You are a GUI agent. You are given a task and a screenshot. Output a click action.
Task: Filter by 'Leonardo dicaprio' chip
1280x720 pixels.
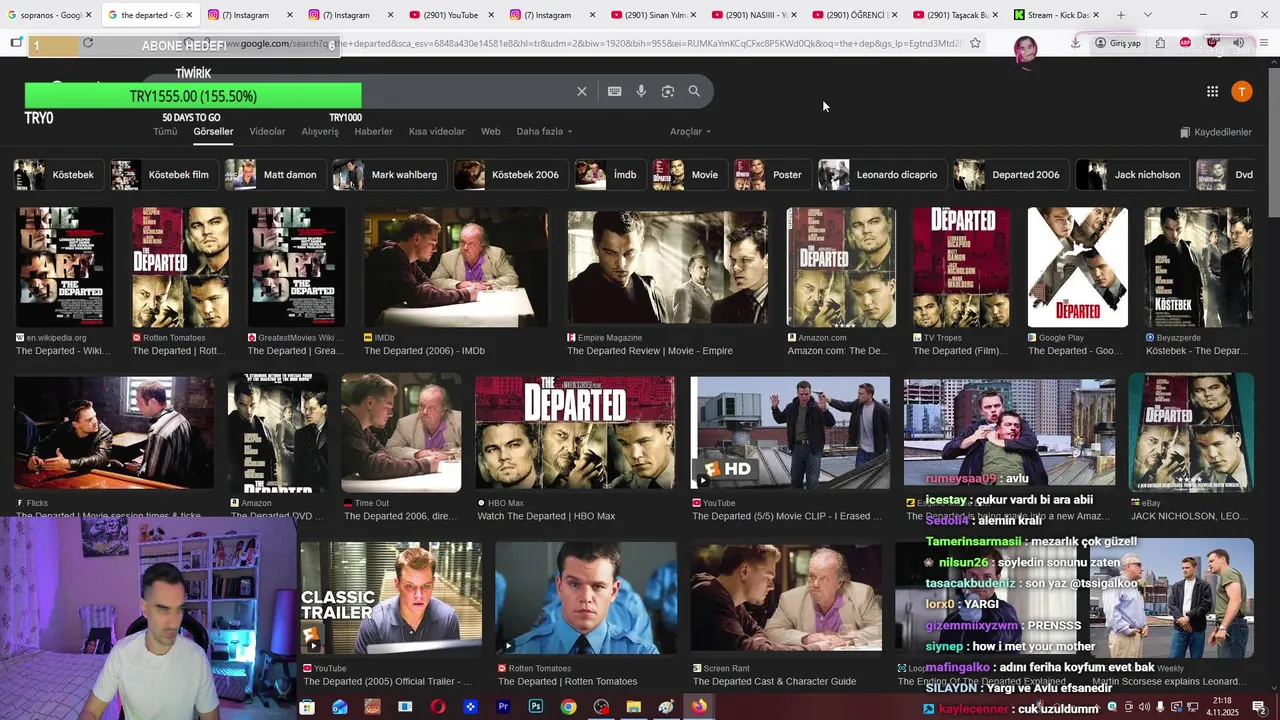coord(880,174)
